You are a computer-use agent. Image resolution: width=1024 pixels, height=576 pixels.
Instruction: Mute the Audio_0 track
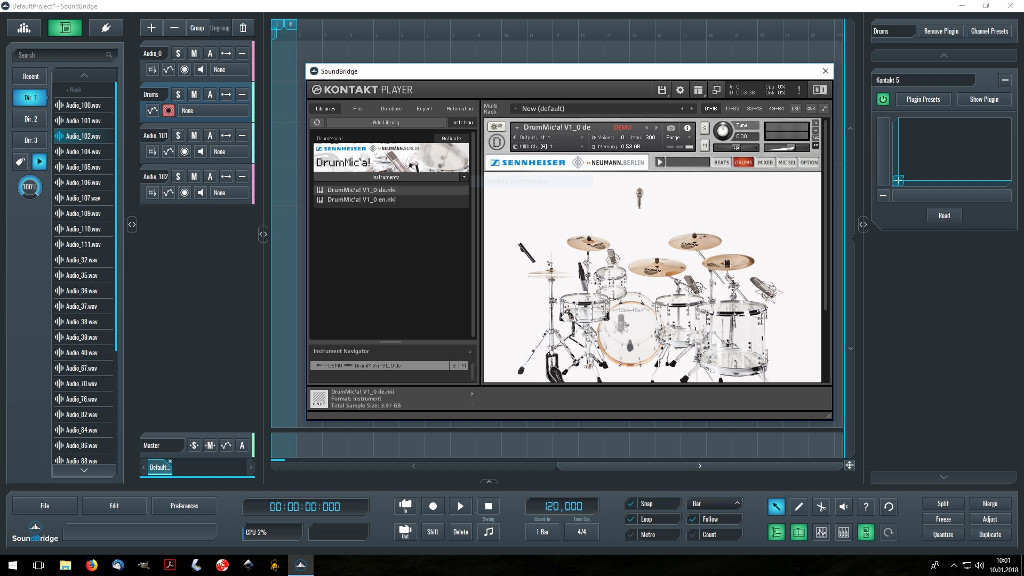click(x=194, y=54)
